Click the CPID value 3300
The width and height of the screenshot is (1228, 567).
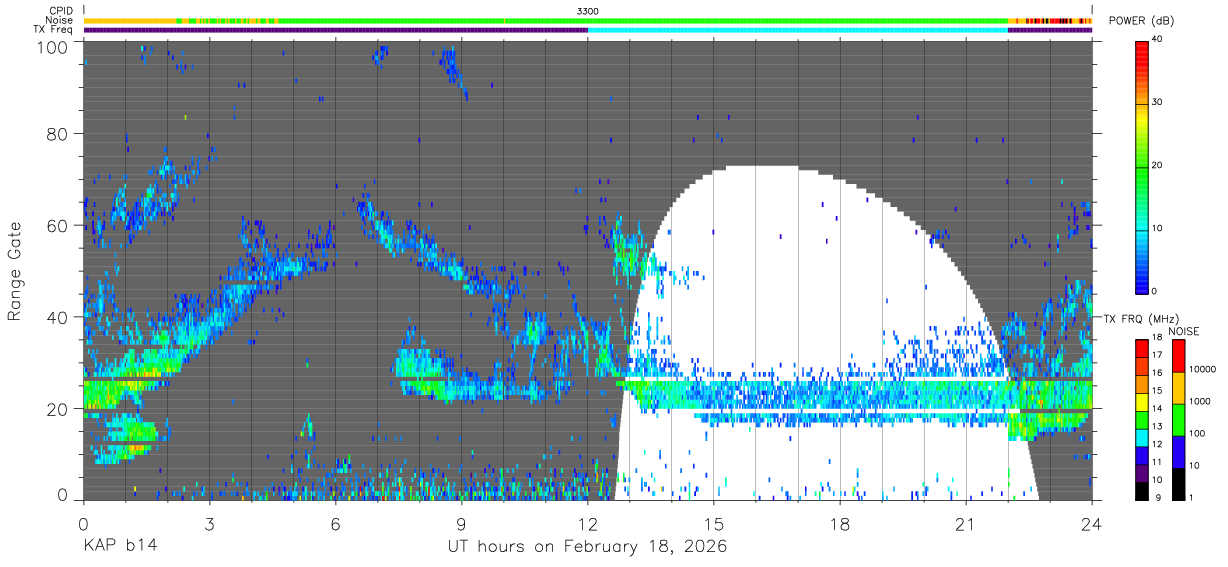point(588,11)
